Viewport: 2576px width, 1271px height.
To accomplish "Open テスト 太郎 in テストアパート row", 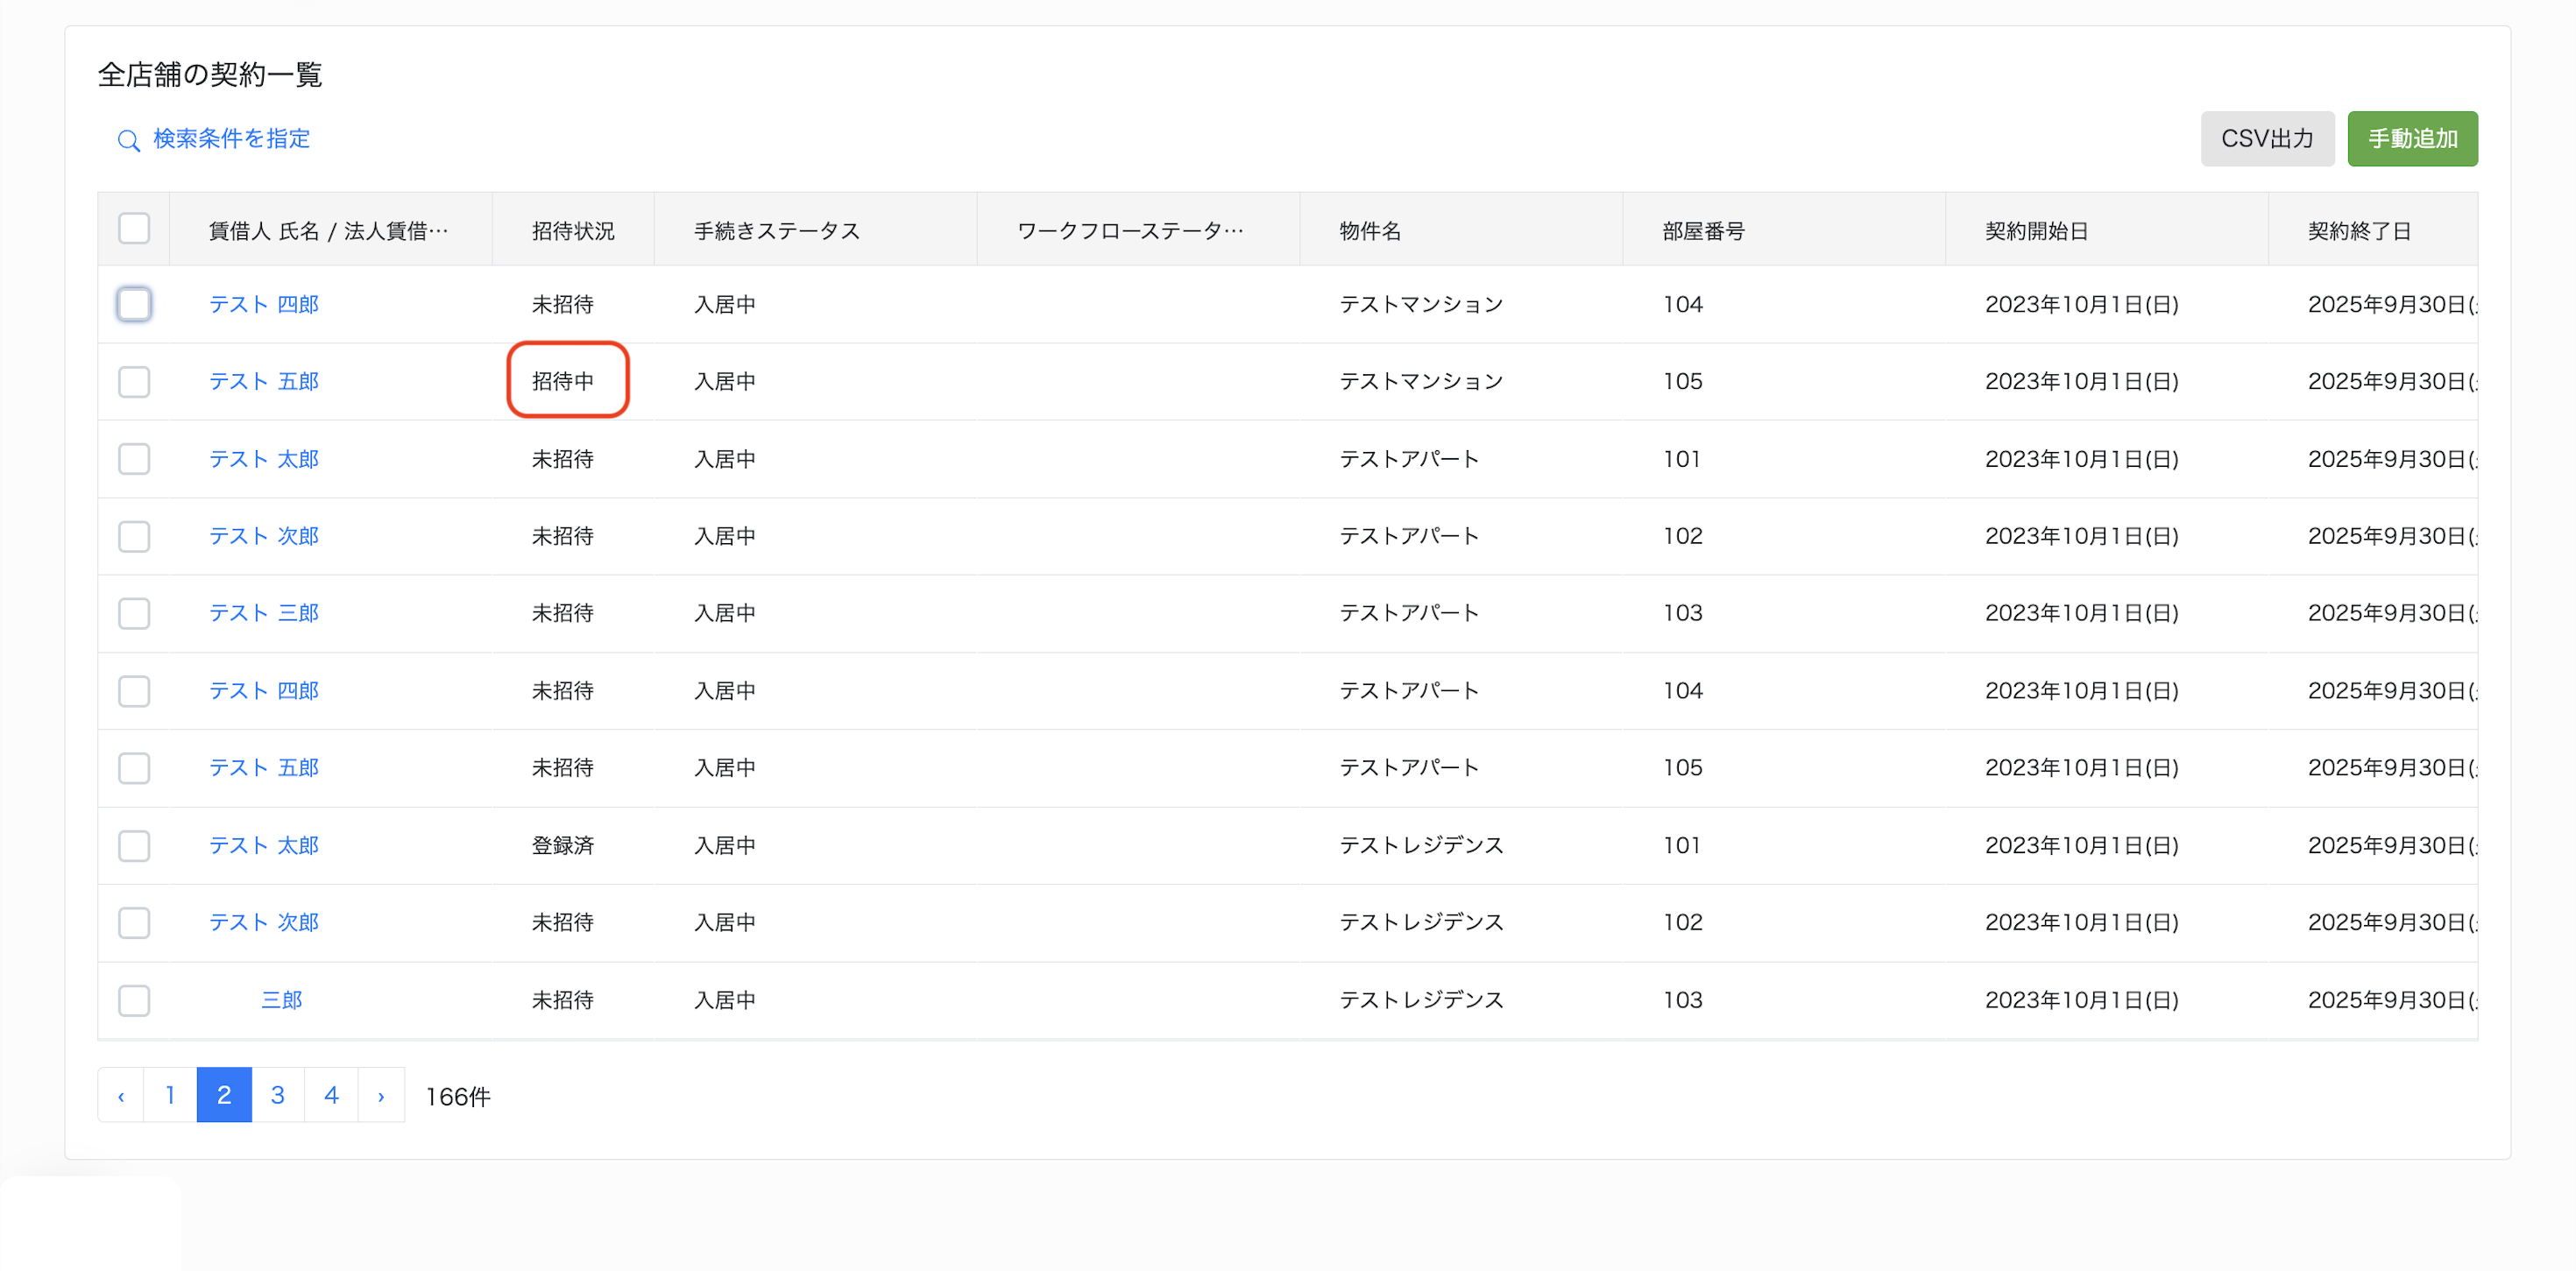I will (x=264, y=459).
